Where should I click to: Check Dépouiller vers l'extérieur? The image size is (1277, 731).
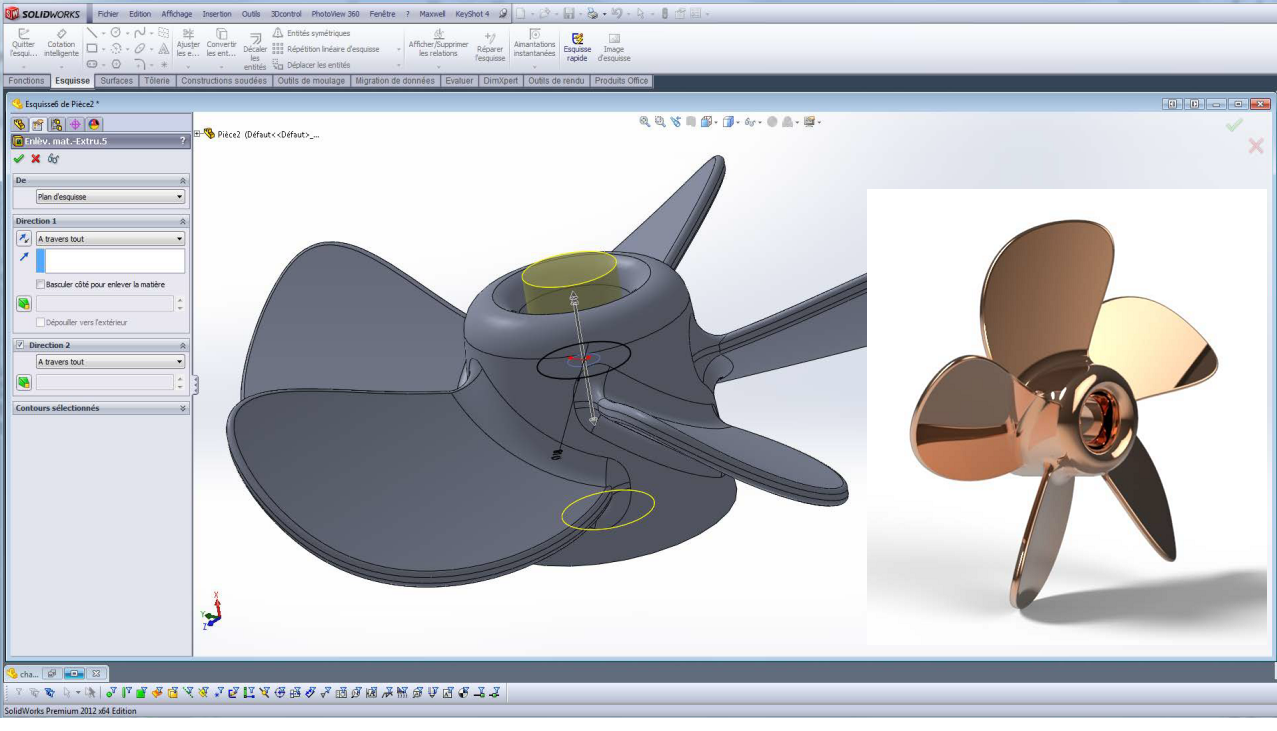(x=41, y=322)
